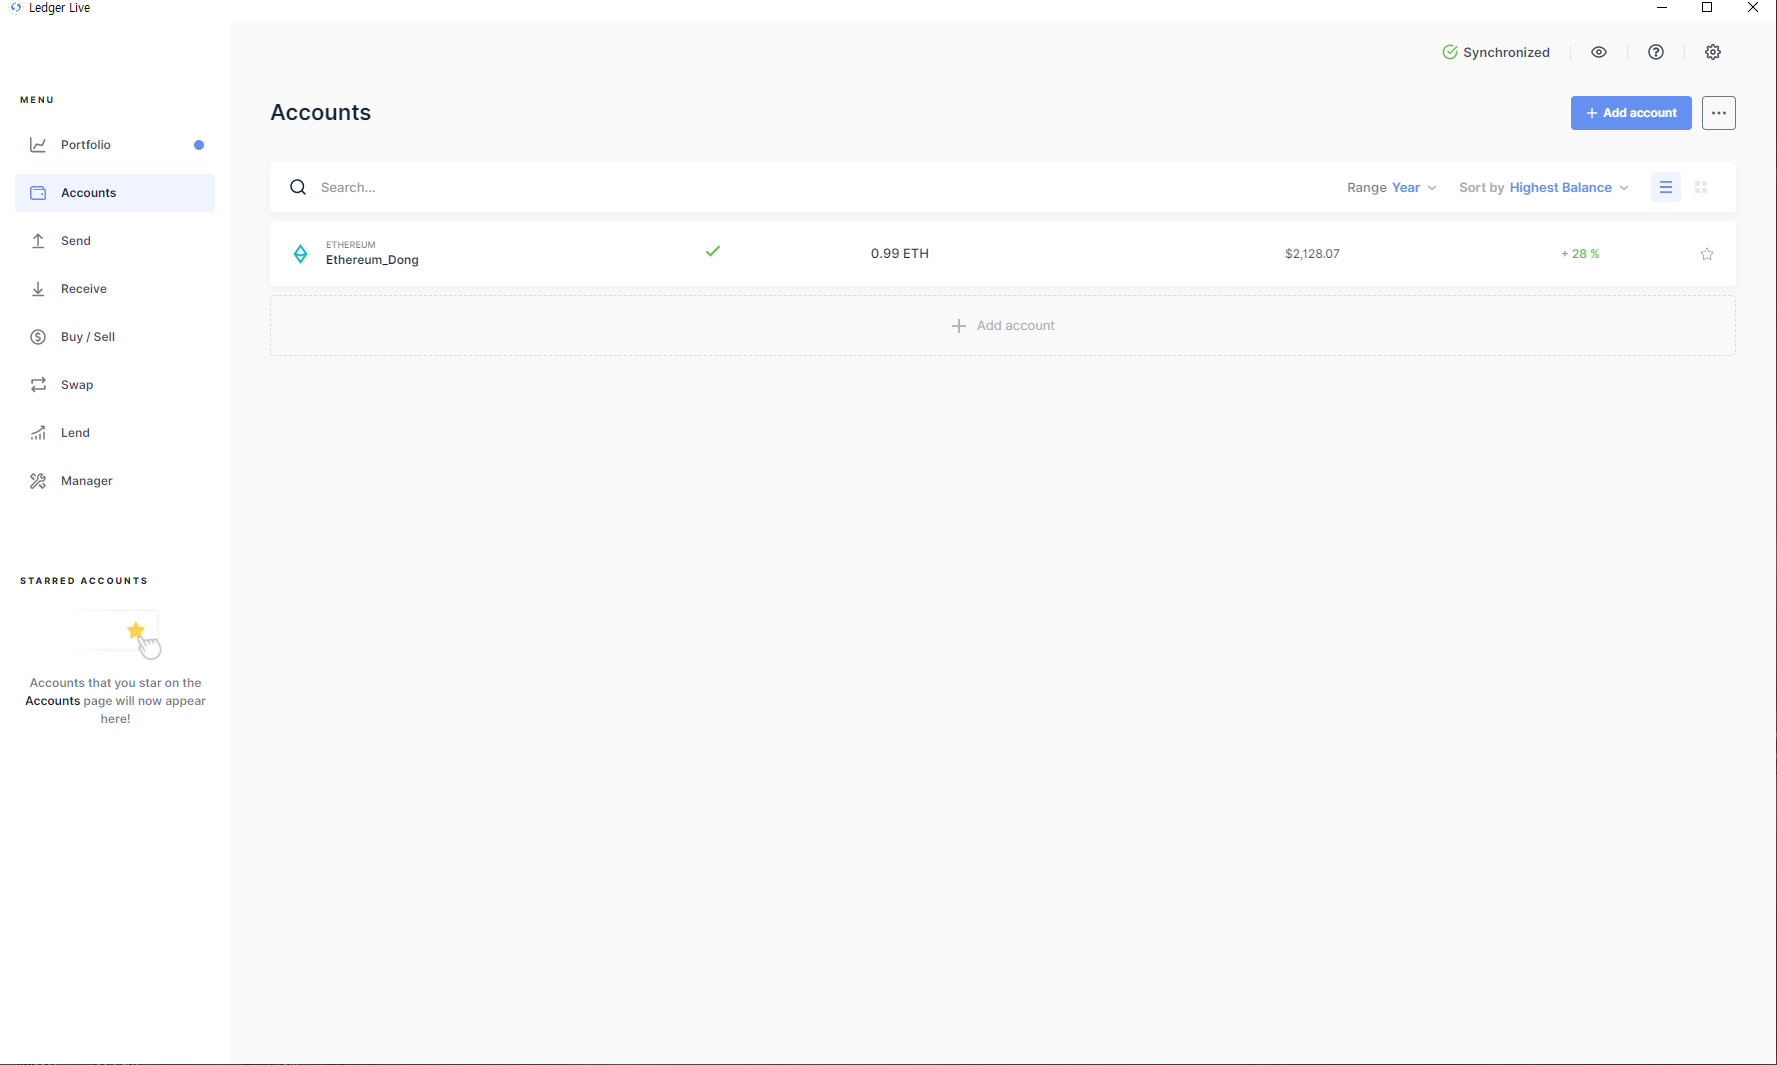
Task: Click the plus icon in dashed Add account area
Action: (958, 326)
